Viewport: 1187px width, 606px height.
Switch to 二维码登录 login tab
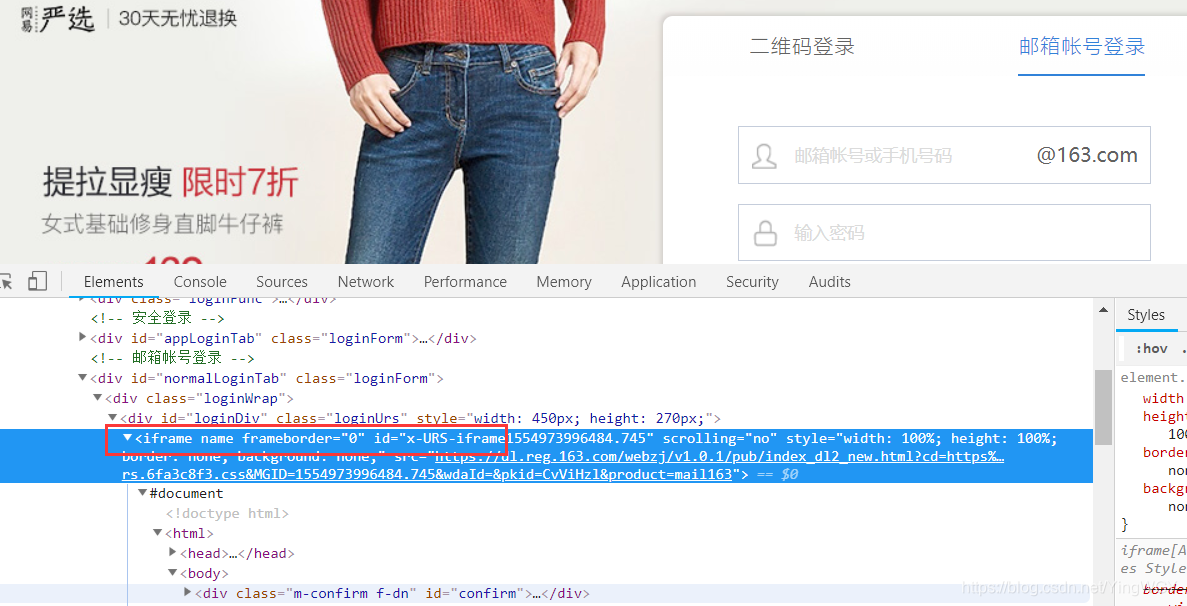(802, 46)
